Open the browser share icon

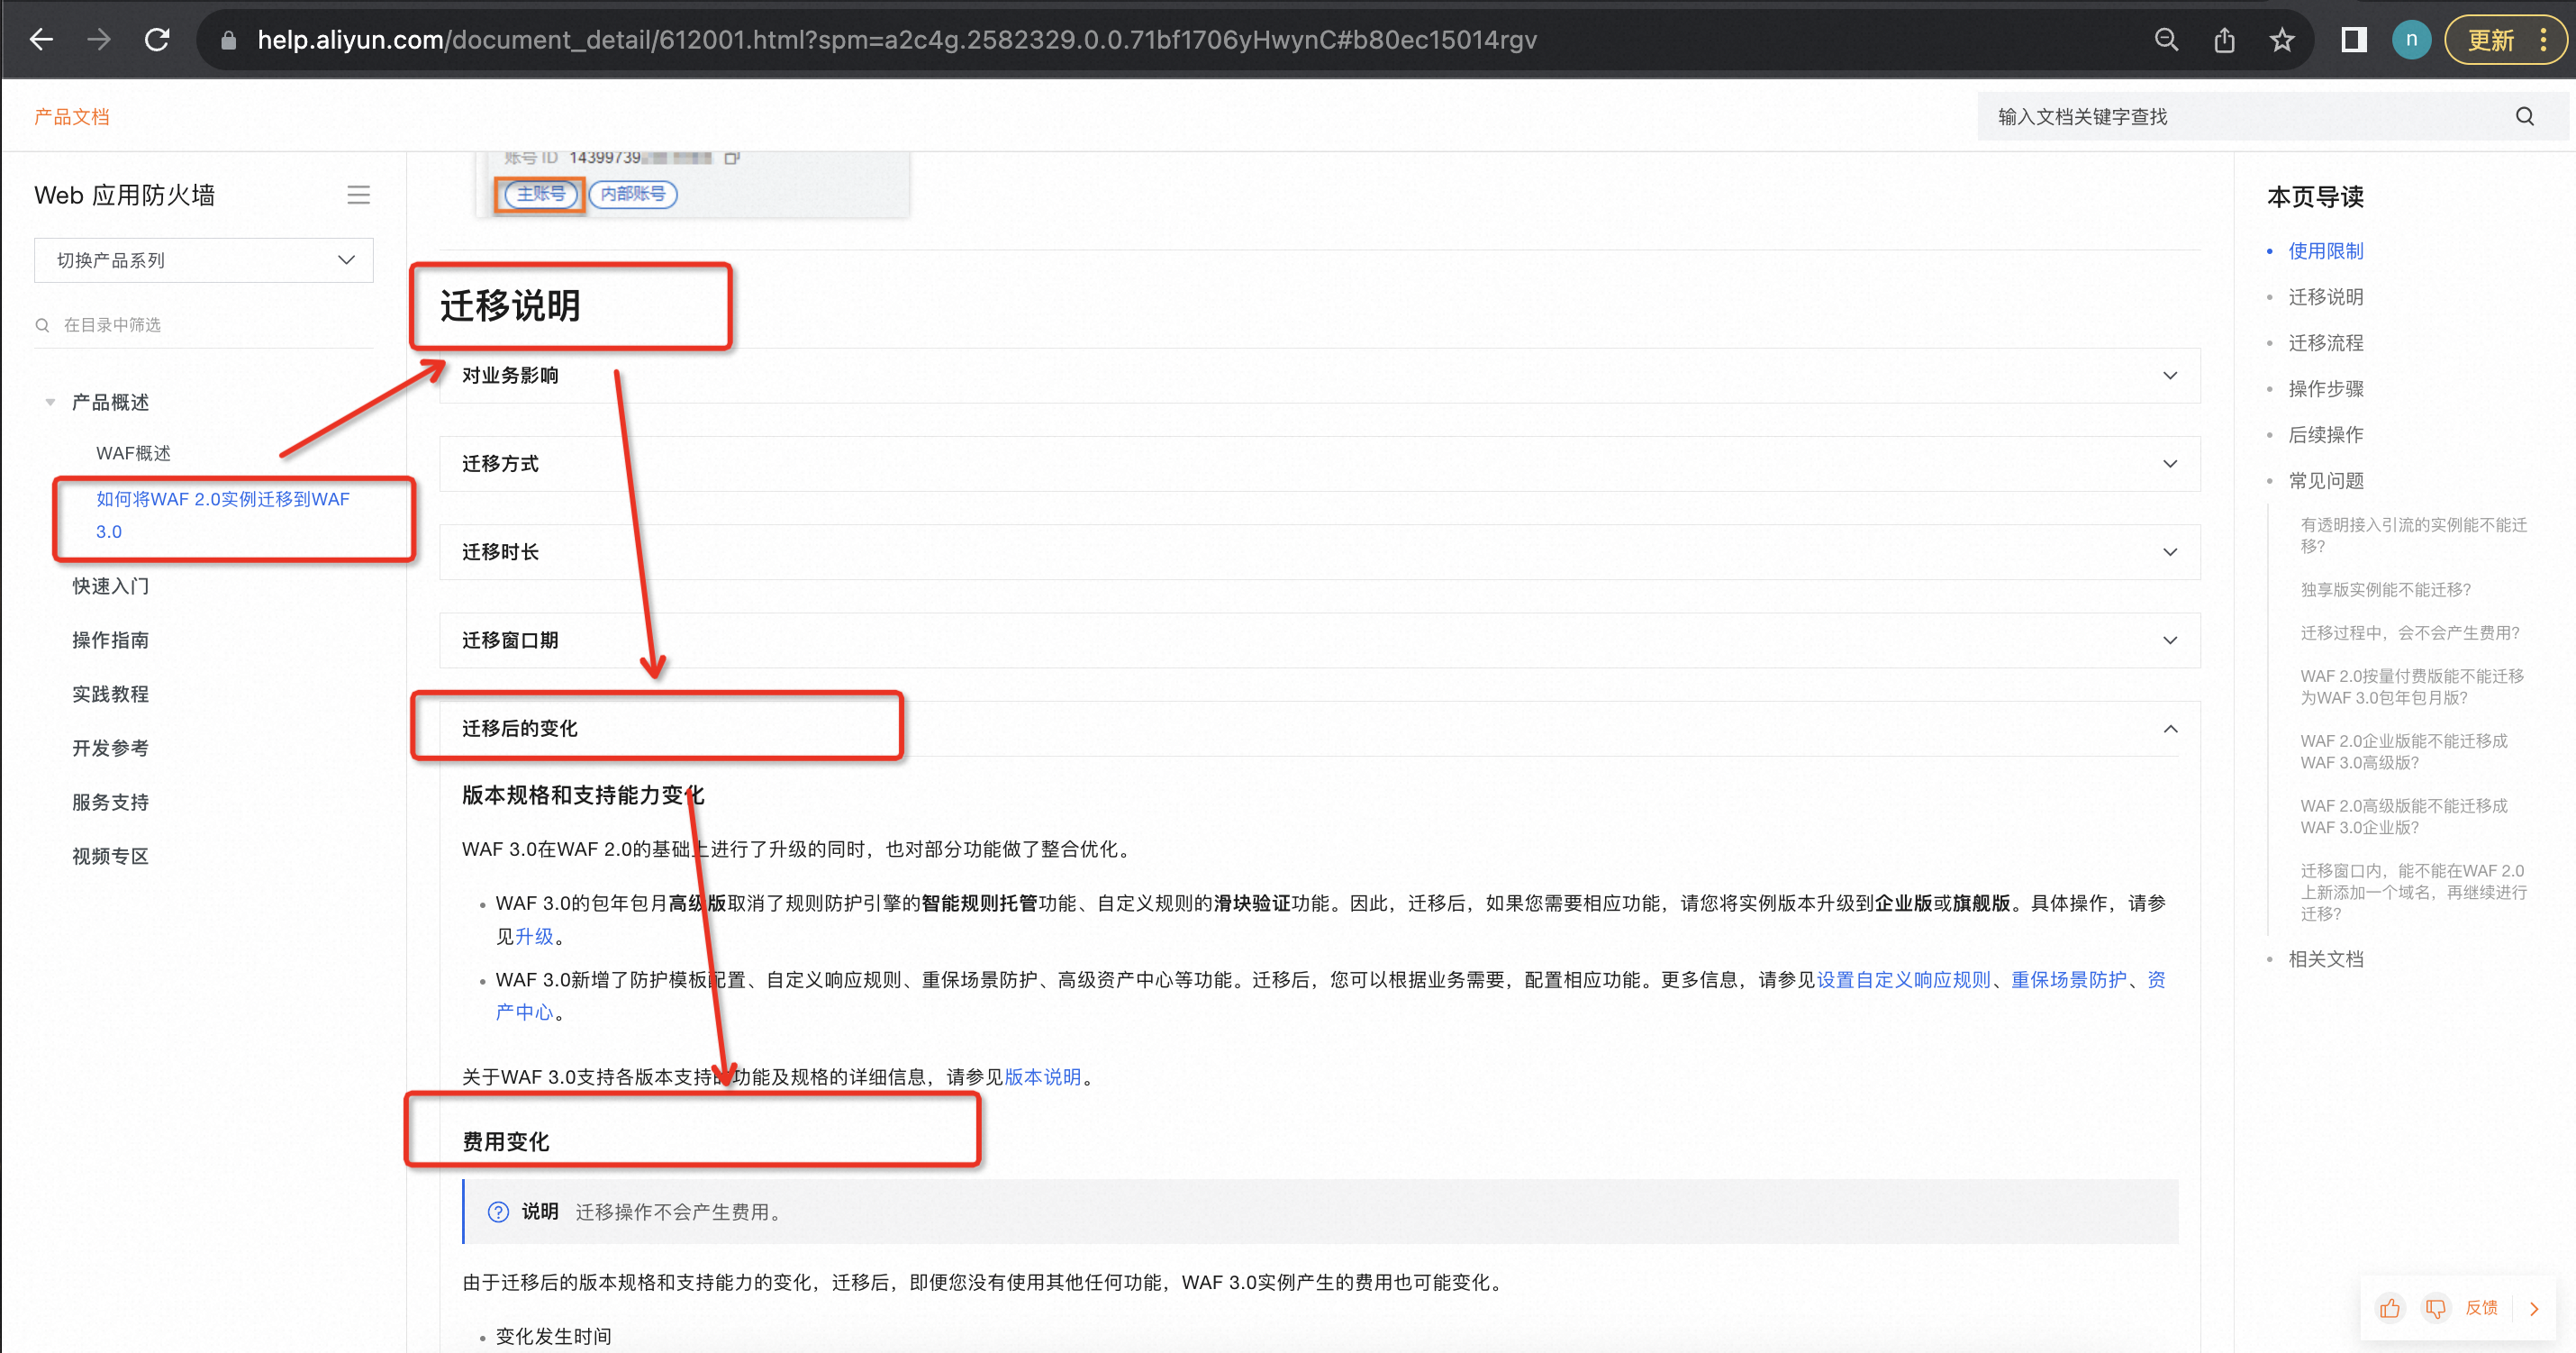click(2224, 40)
